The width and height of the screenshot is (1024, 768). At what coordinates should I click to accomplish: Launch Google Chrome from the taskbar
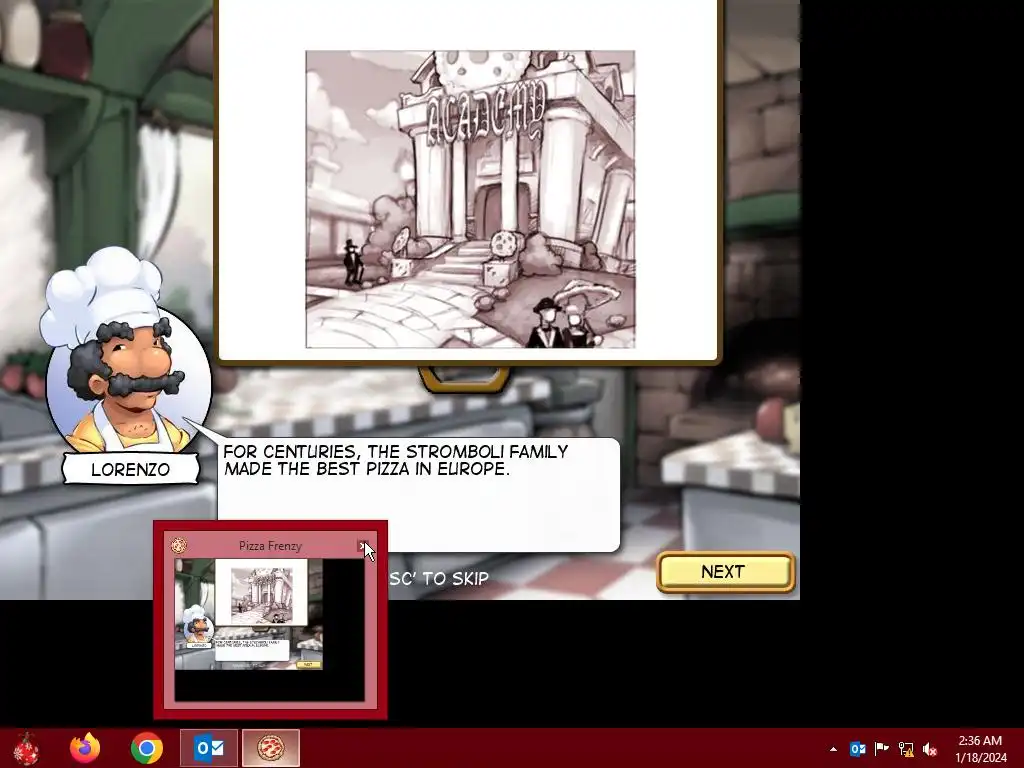(x=147, y=748)
